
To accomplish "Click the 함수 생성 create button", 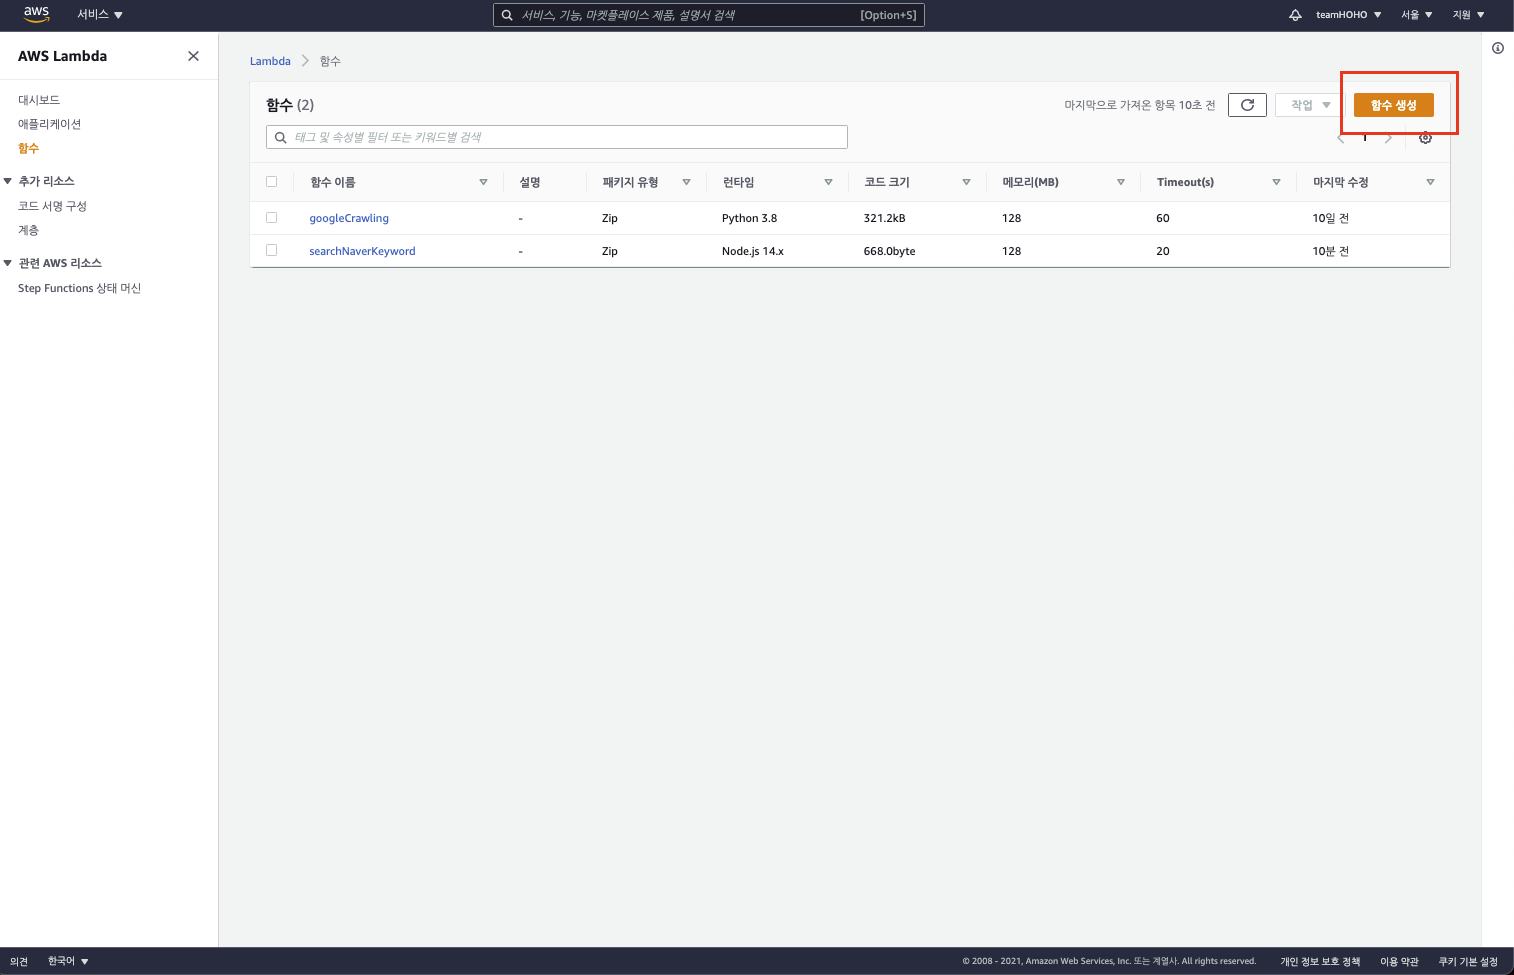I will (x=1393, y=105).
